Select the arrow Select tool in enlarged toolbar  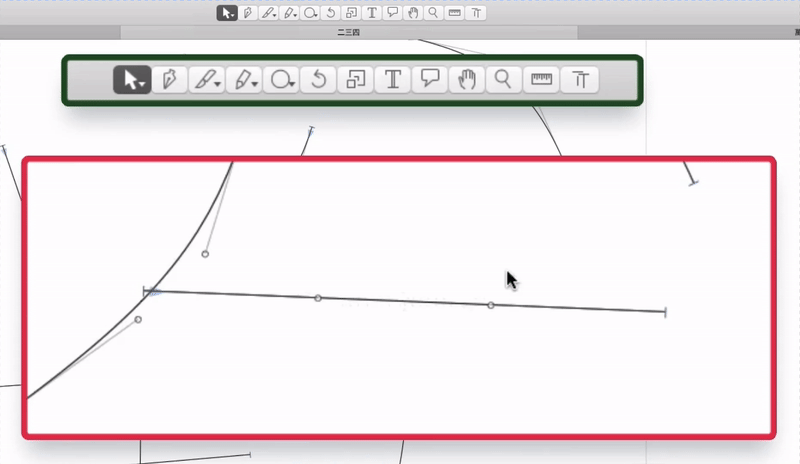pyautogui.click(x=131, y=80)
